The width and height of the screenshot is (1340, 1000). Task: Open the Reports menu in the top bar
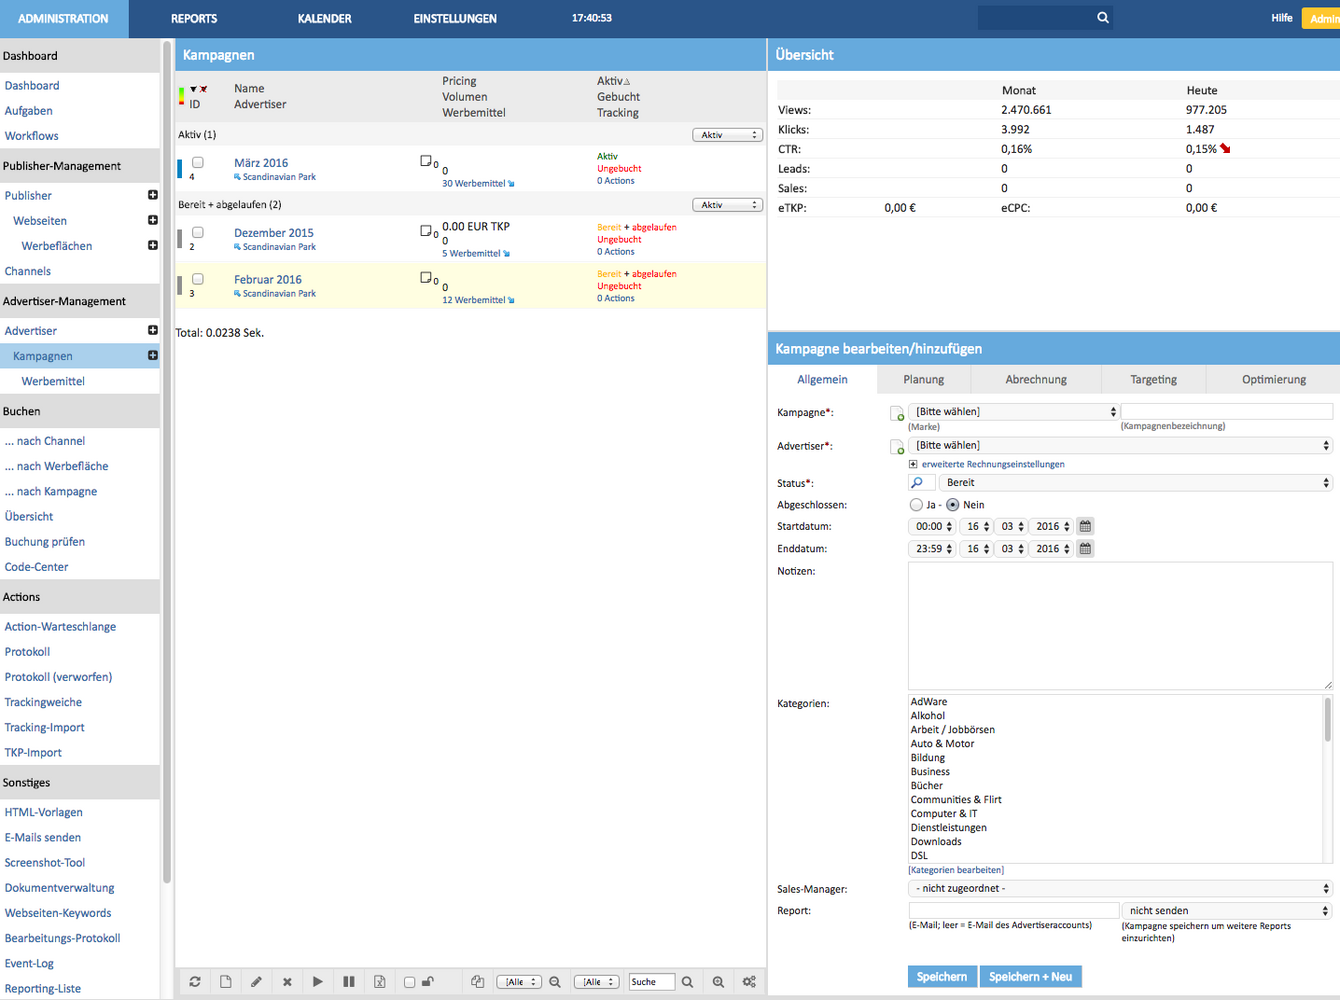pos(194,19)
